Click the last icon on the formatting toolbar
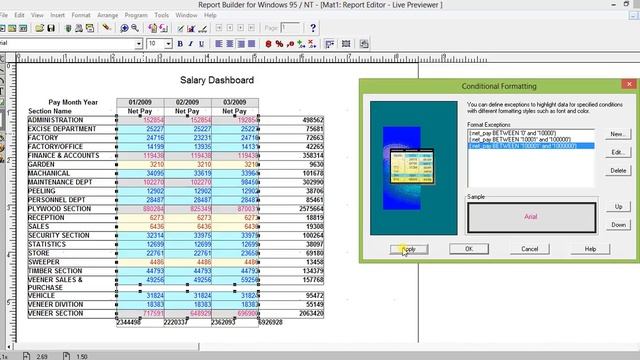The image size is (640, 360). click(364, 44)
